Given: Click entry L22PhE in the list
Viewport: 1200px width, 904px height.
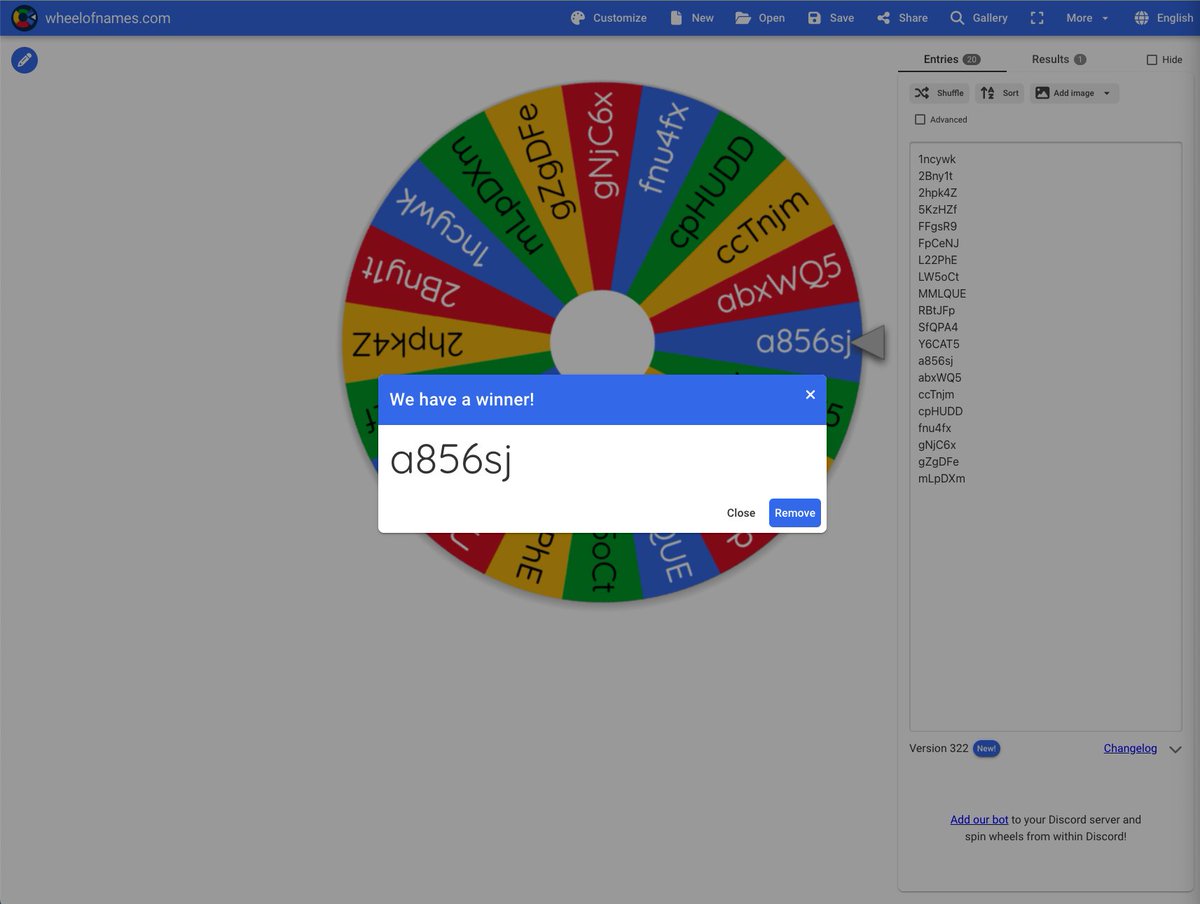Looking at the screenshot, I should [x=938, y=260].
